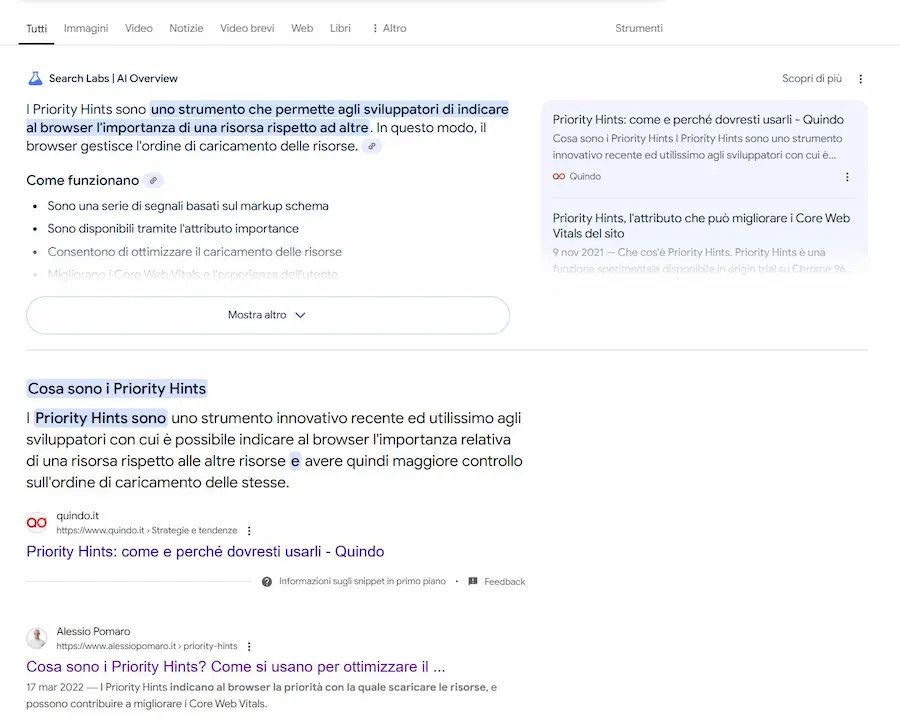This screenshot has width=900, height=722.
Task: Click Alessio Pomaro profile avatar
Action: (37, 638)
